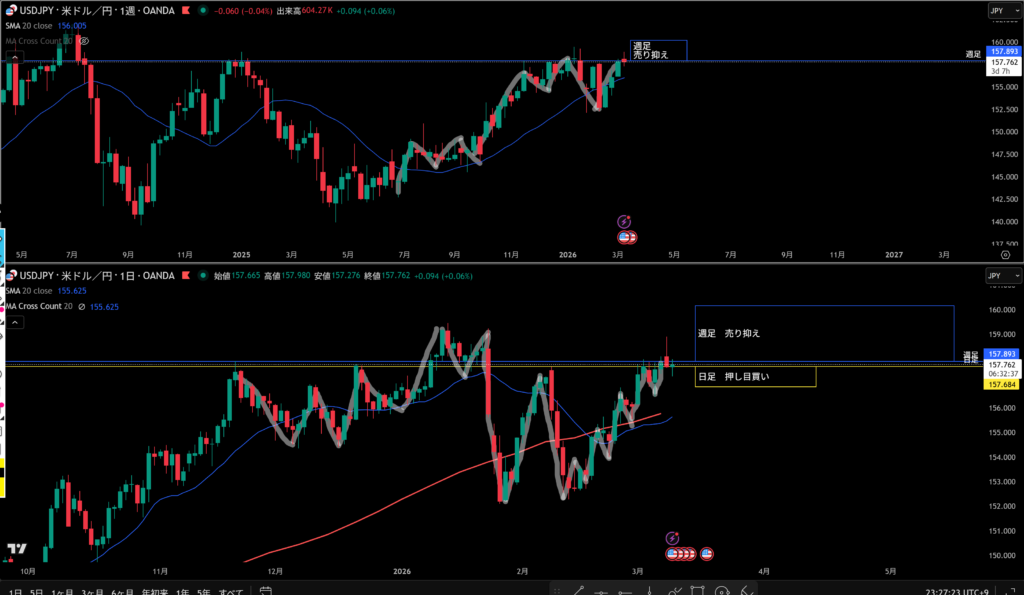This screenshot has height=595, width=1024.
Task: Click the TradingView logo on lower chart
Action: coord(16,549)
